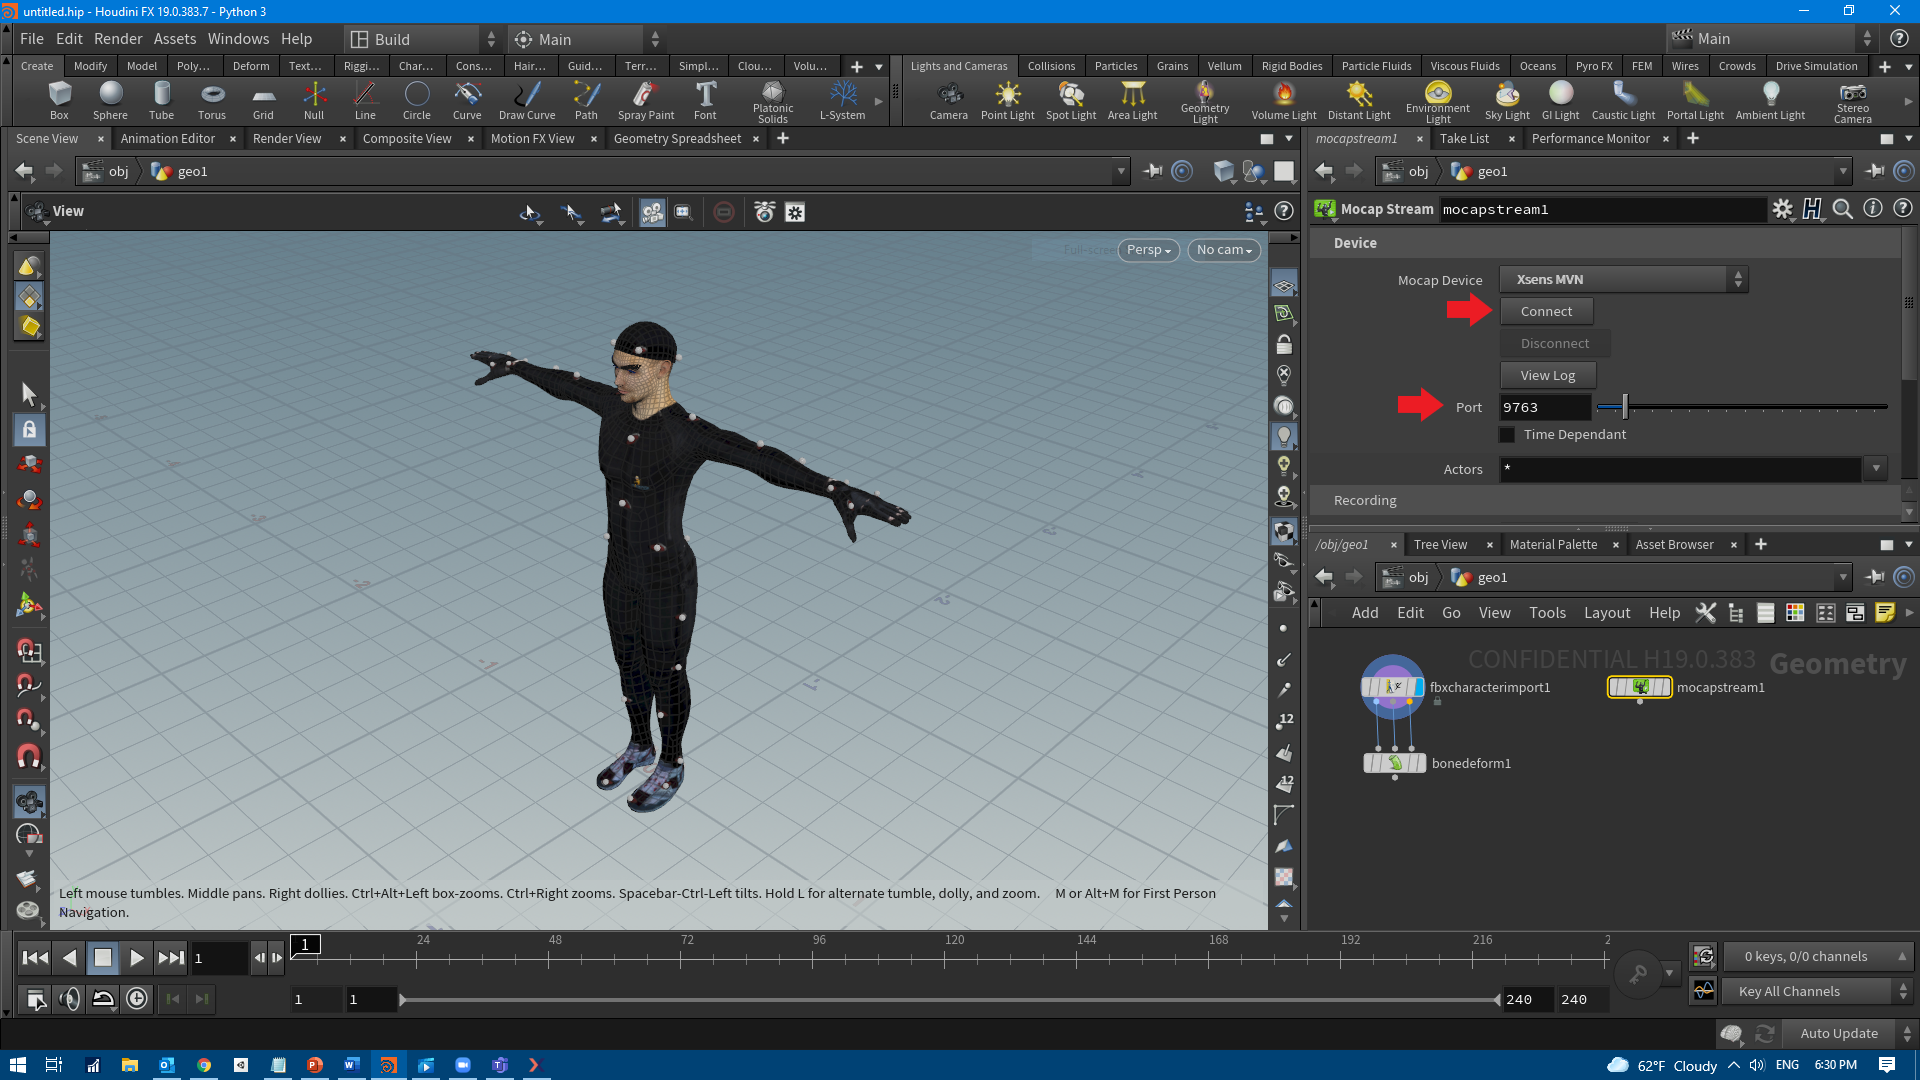Open the Persp view dropdown
This screenshot has height=1080, width=1920.
coord(1148,250)
